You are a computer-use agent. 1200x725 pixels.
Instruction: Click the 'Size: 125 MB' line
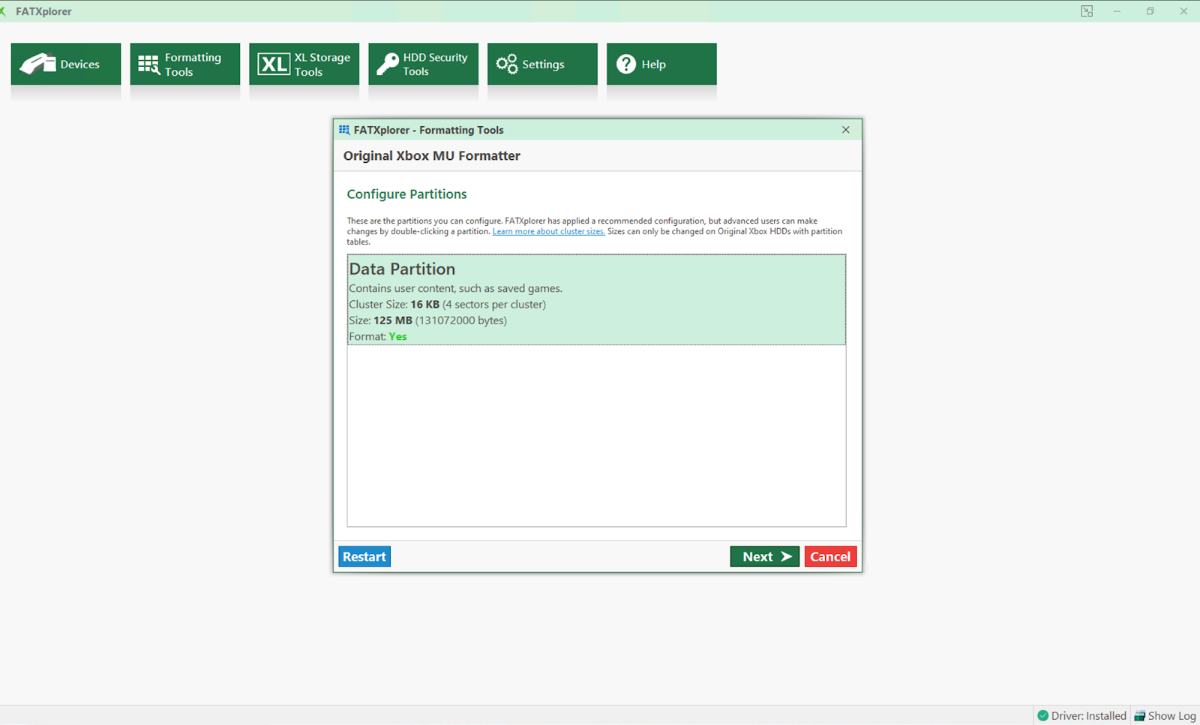pyautogui.click(x=428, y=320)
